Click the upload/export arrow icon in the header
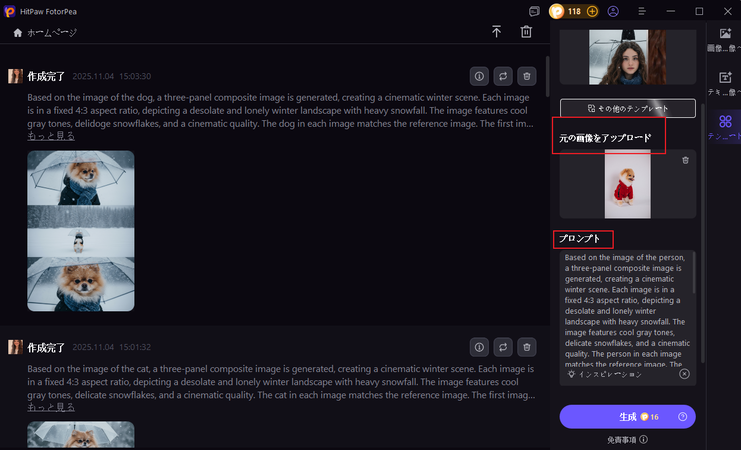Viewport: 741px width, 450px height. (497, 32)
